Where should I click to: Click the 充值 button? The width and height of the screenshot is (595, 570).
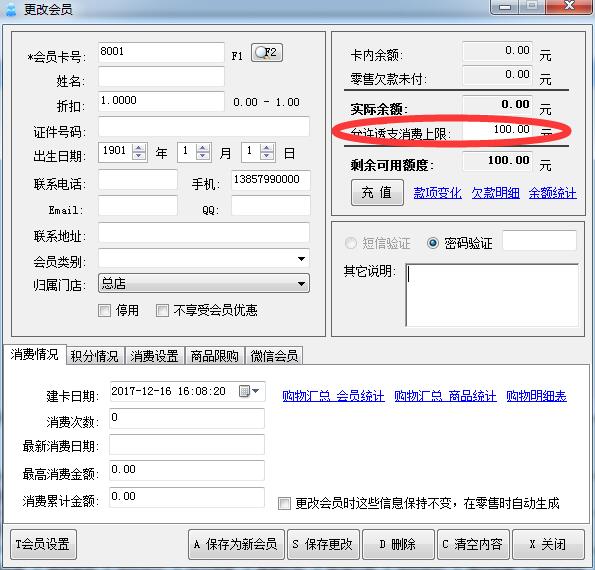[377, 193]
